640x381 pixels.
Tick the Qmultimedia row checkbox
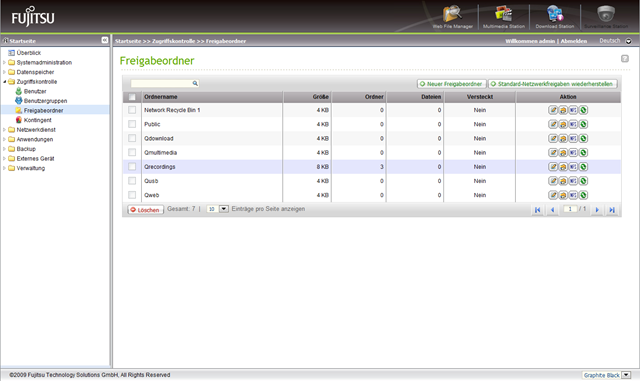pyautogui.click(x=132, y=152)
